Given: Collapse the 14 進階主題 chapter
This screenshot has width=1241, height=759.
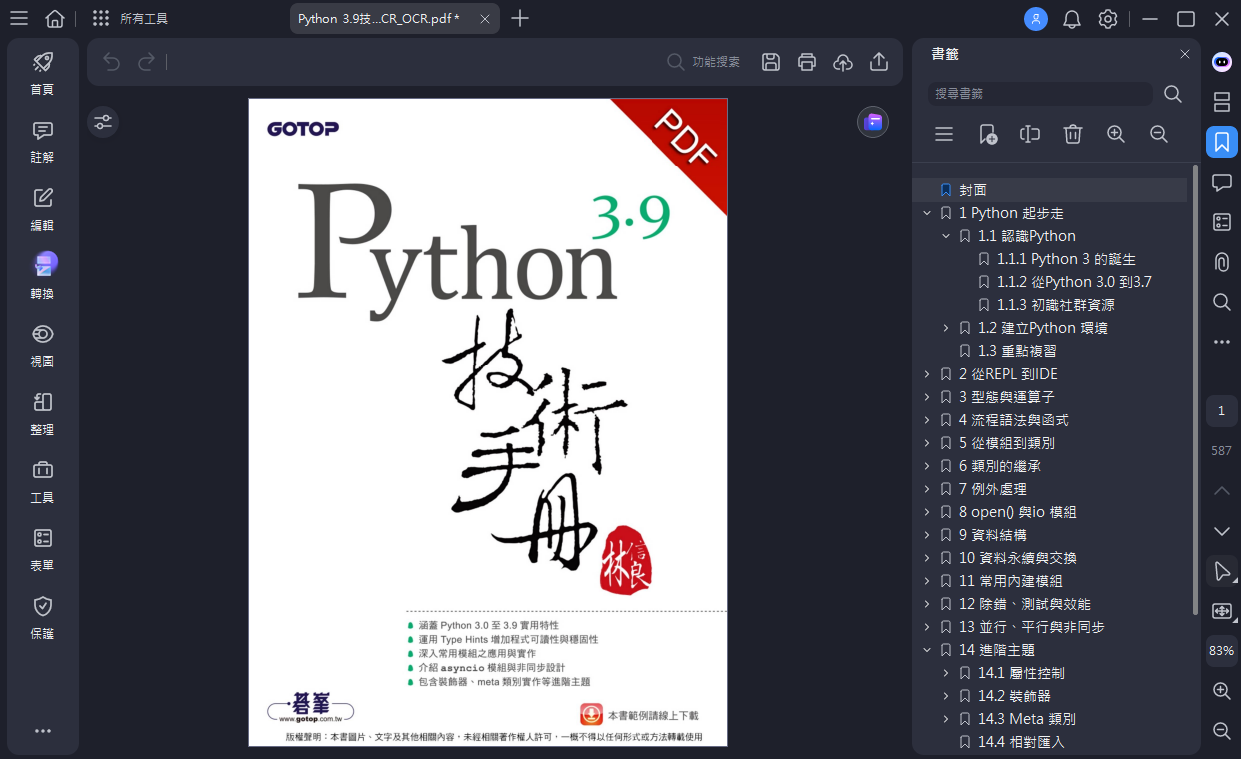Looking at the screenshot, I should click(927, 650).
